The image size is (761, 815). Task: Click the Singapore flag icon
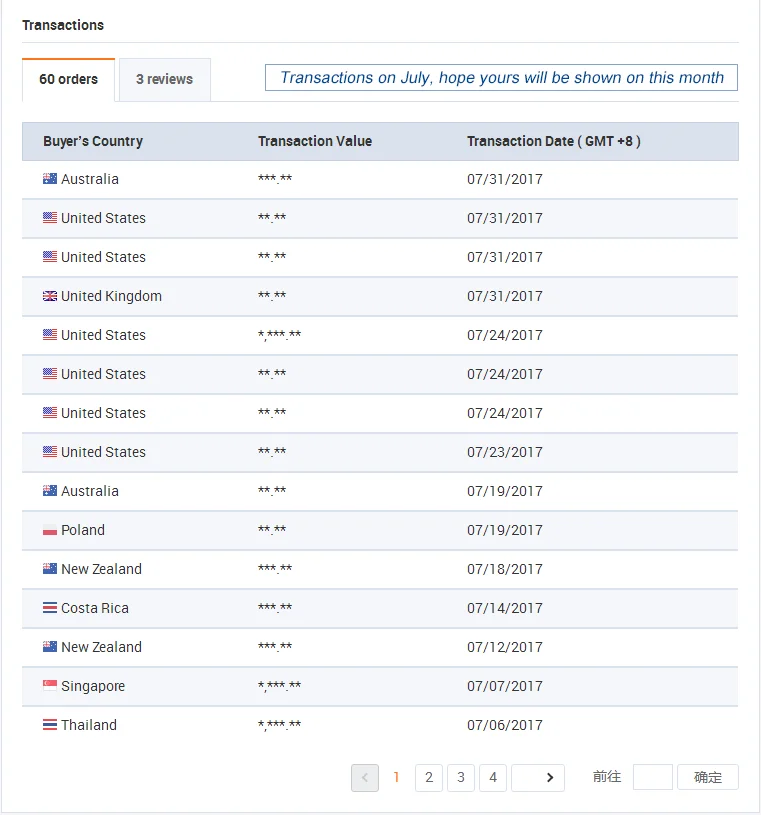50,686
